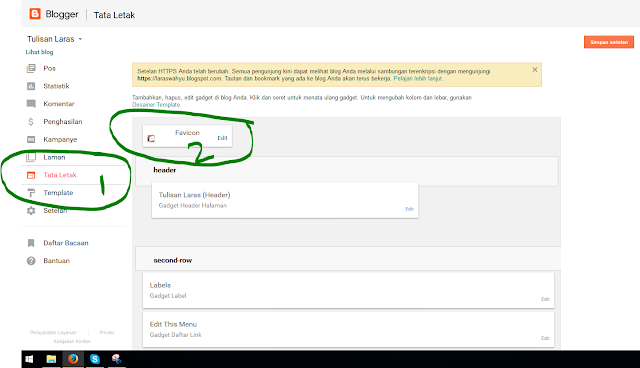Image resolution: width=640 pixels, height=368 pixels.
Task: Click the Laman pages icon
Action: coord(31,157)
